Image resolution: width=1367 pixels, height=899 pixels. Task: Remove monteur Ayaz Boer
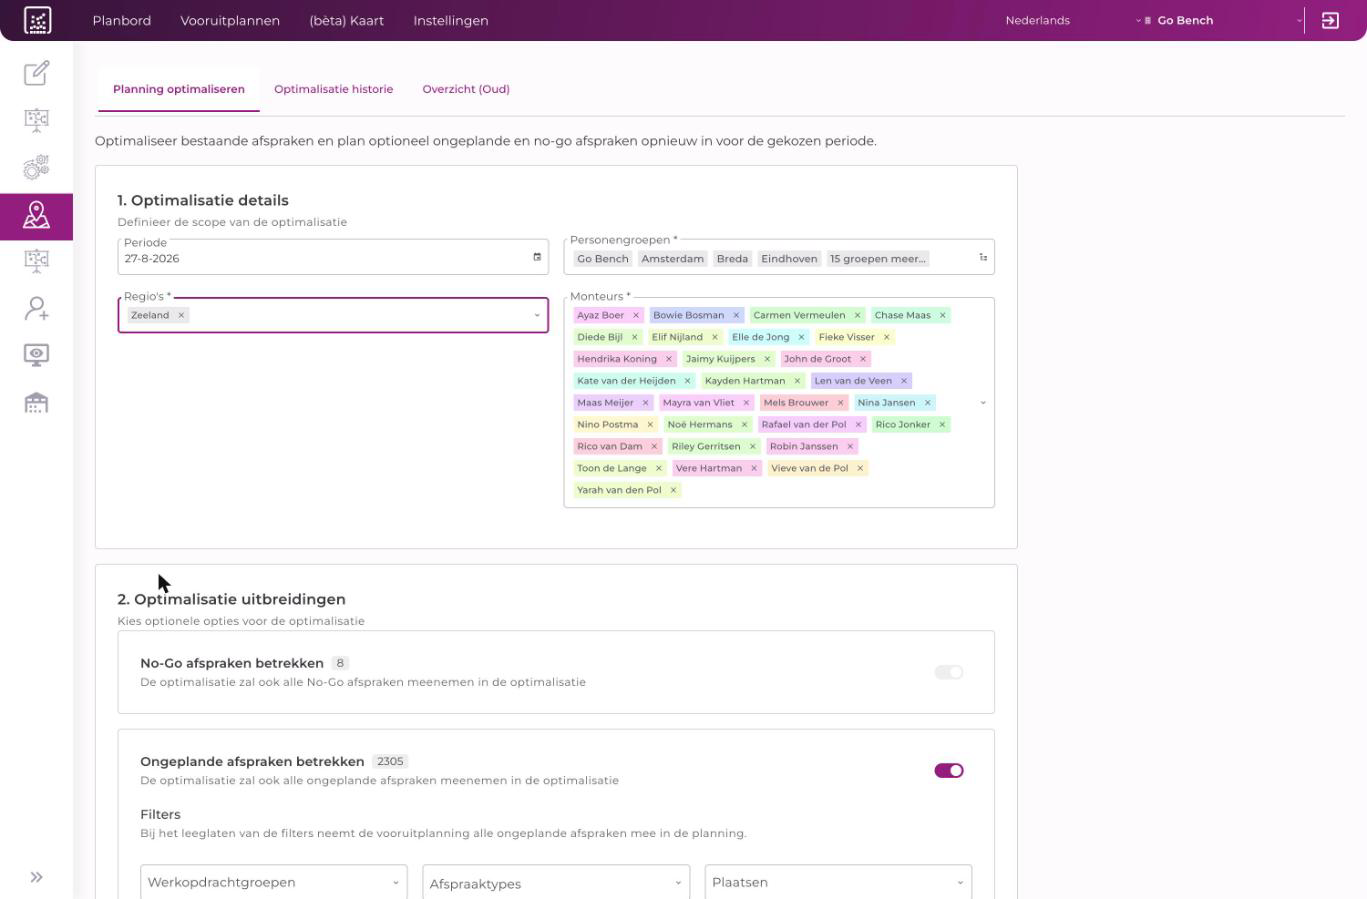tap(635, 315)
